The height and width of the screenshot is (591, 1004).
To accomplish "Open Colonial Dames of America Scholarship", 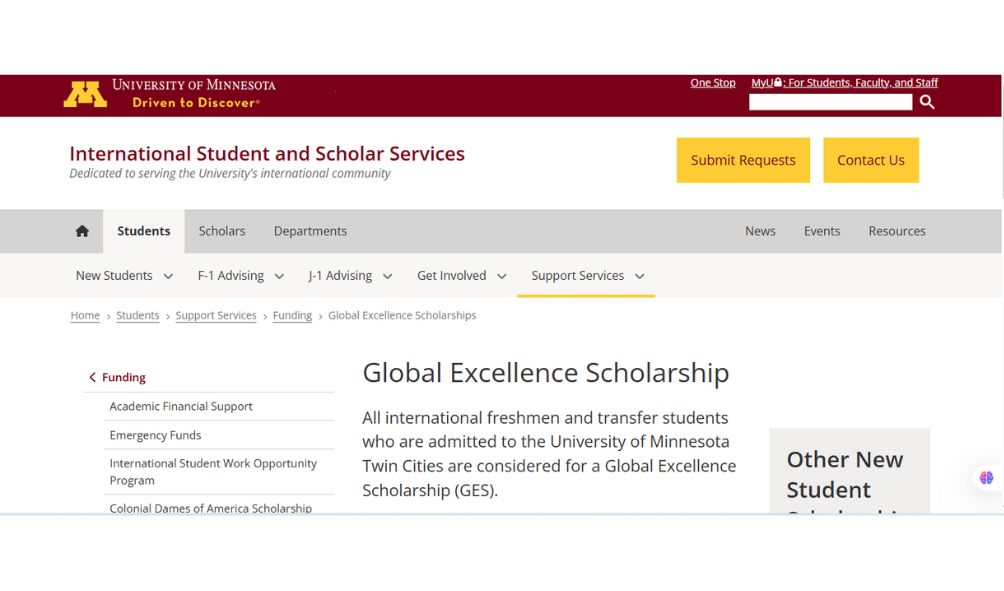I will pyautogui.click(x=211, y=508).
